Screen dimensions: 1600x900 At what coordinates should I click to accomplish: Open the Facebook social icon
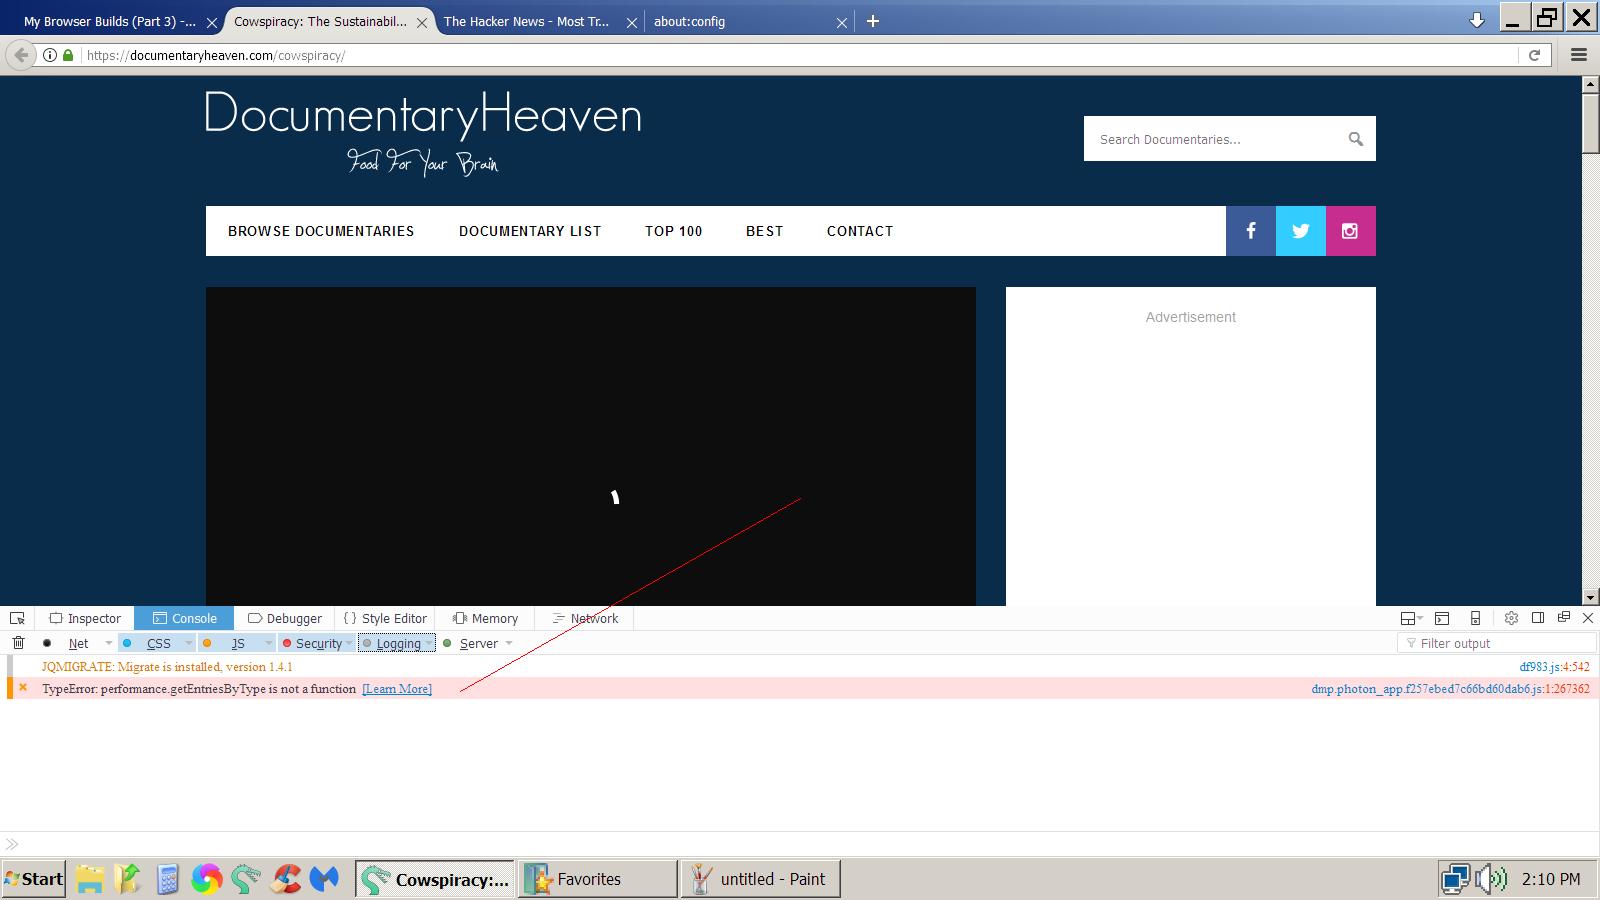pos(1251,231)
